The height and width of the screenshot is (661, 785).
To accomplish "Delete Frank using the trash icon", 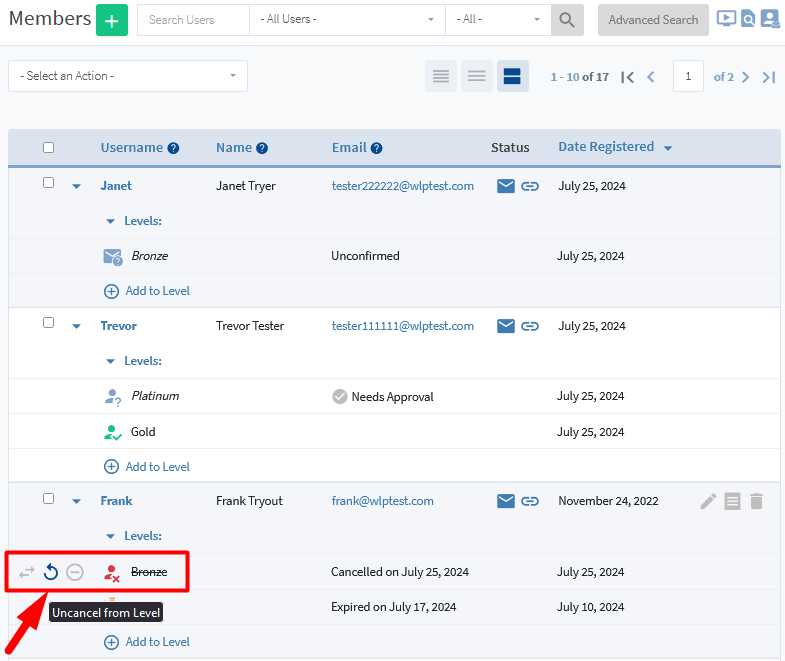I will tap(756, 501).
